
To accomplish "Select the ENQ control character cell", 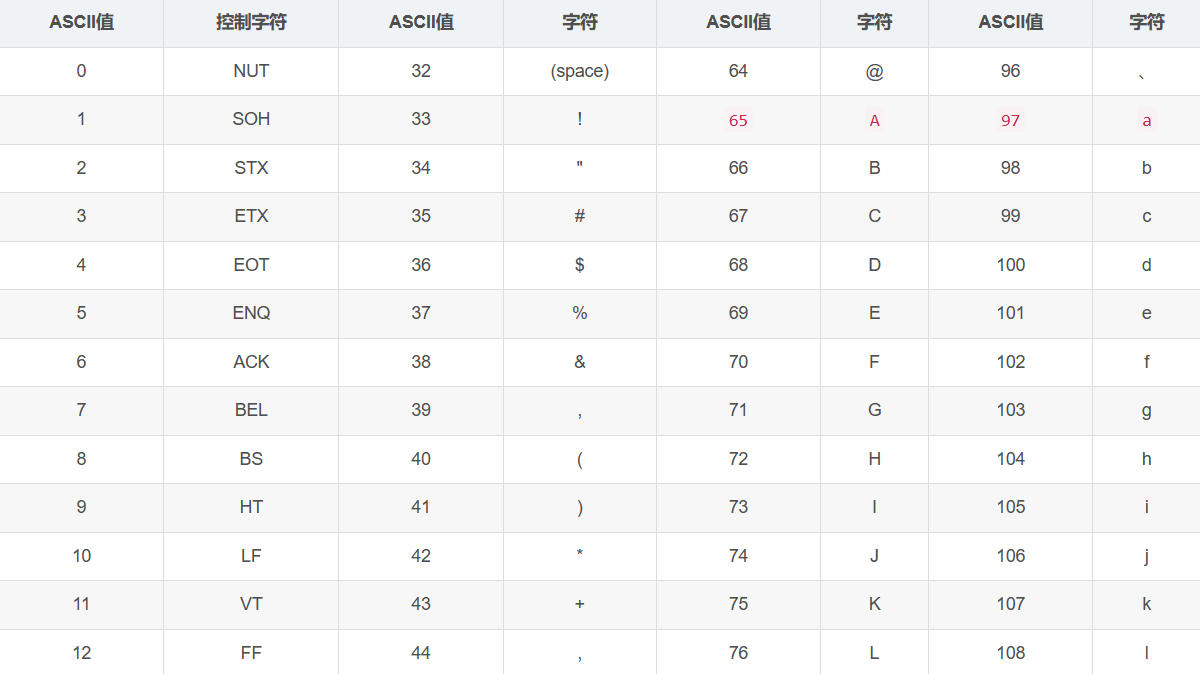I will click(x=251, y=313).
